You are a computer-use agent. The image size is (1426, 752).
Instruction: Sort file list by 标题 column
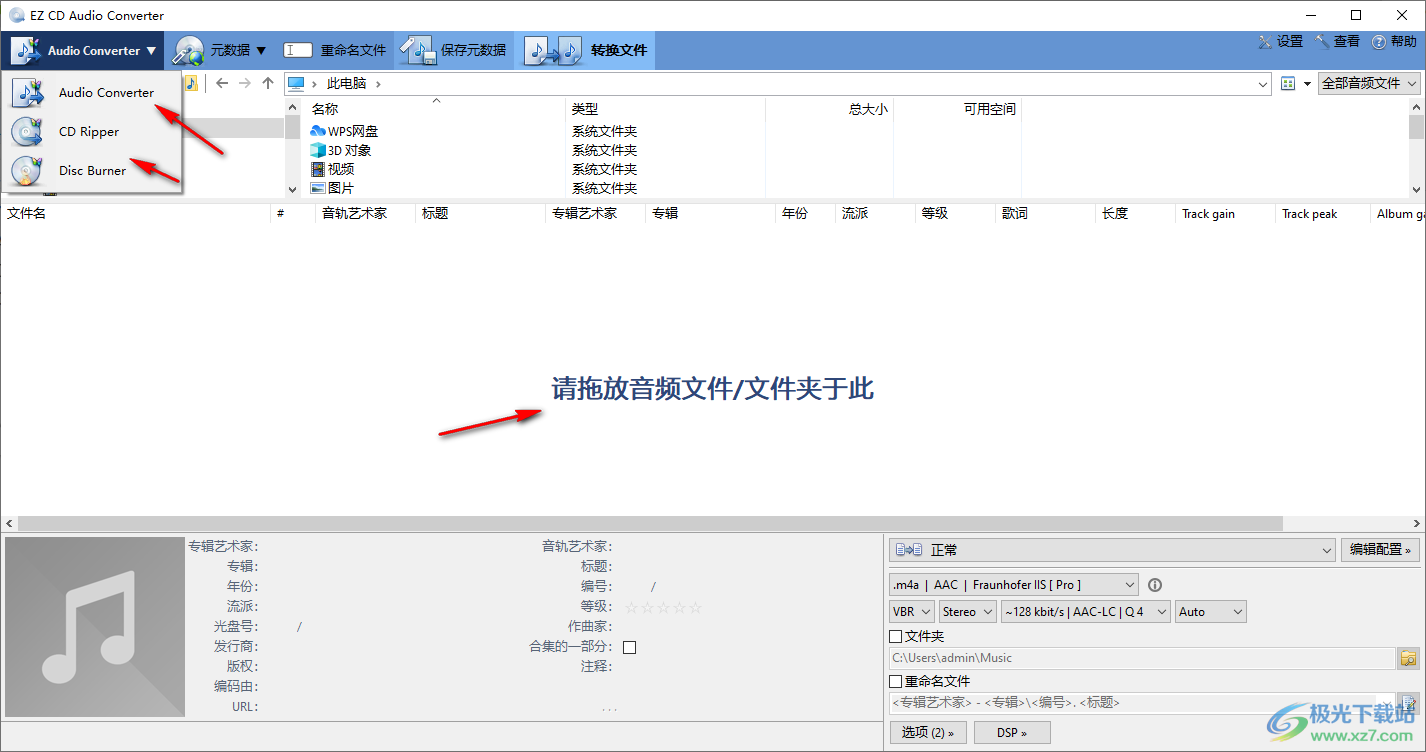480,213
